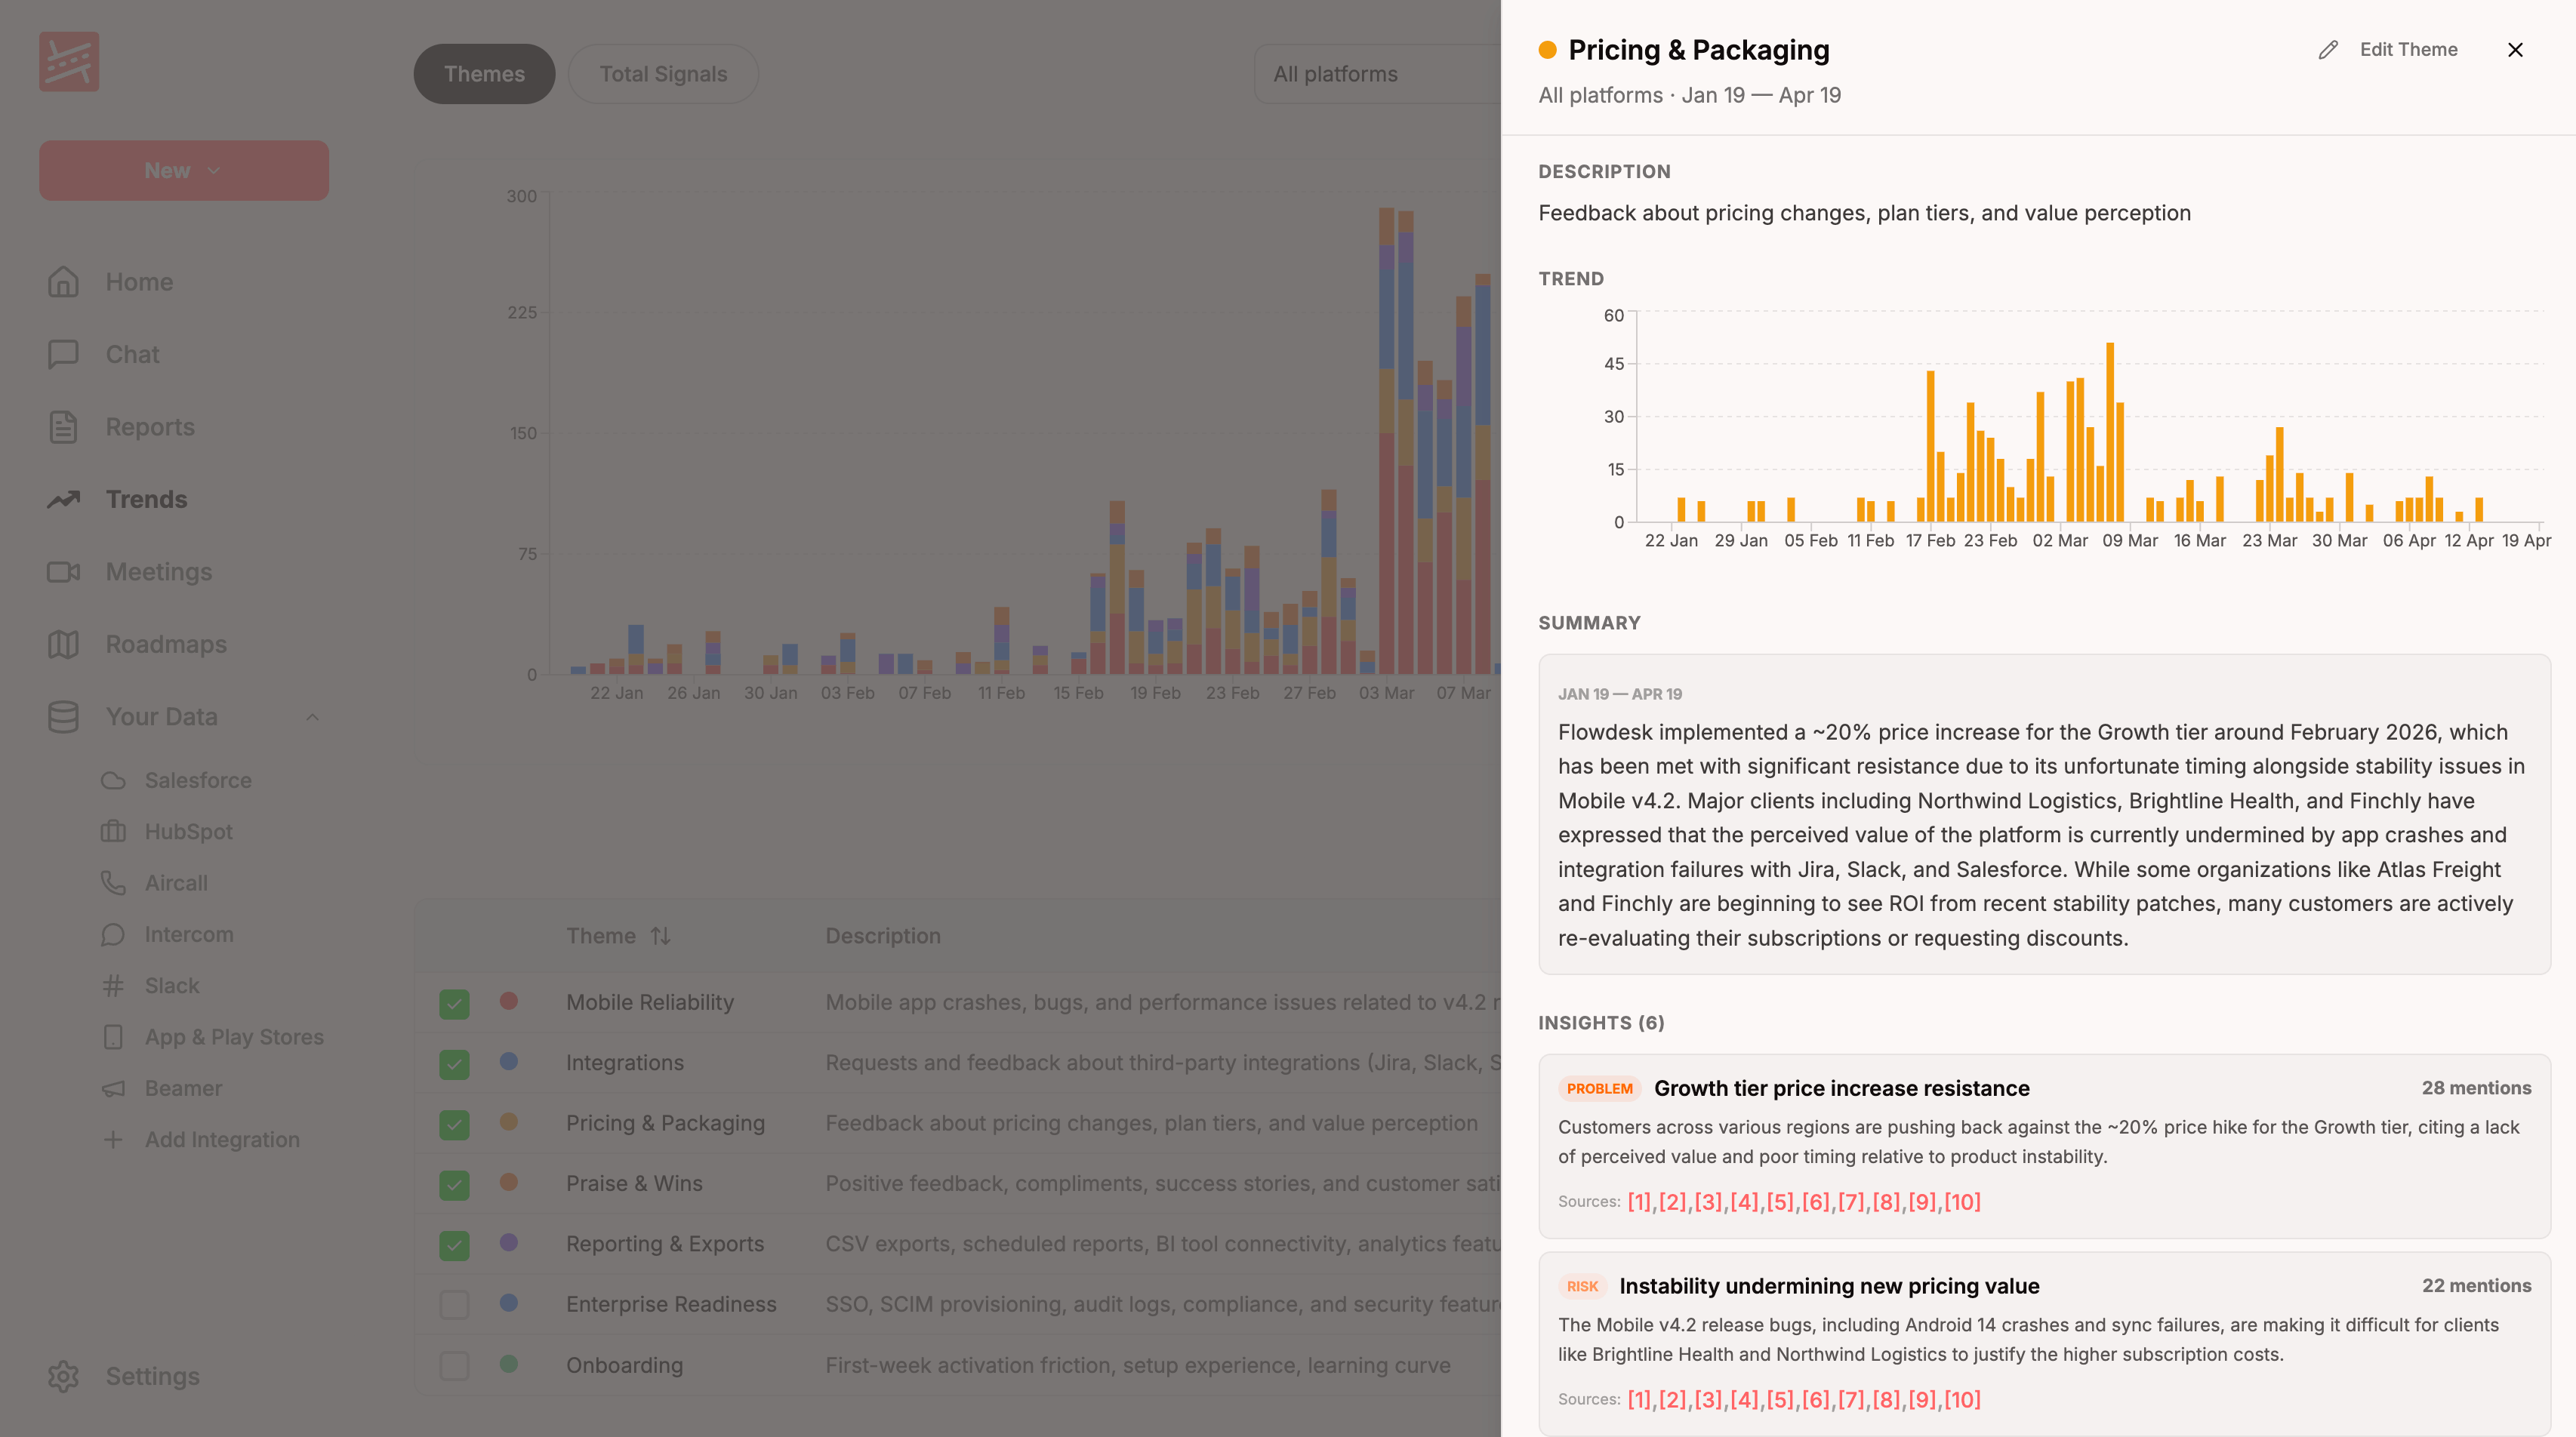Select the Onboarding theme name
This screenshot has width=2576, height=1437.
624,1366
